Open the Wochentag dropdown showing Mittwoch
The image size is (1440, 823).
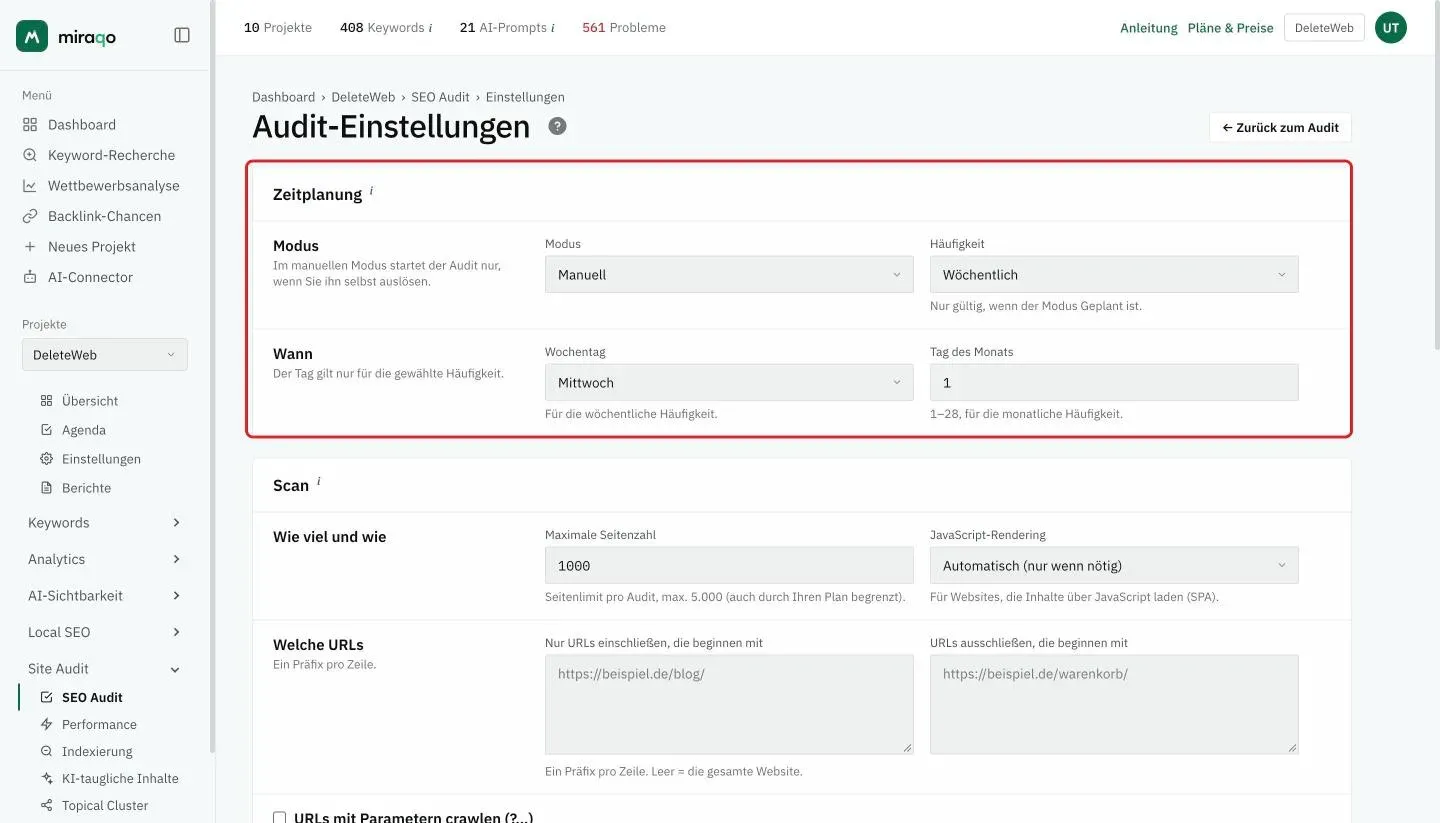click(729, 382)
